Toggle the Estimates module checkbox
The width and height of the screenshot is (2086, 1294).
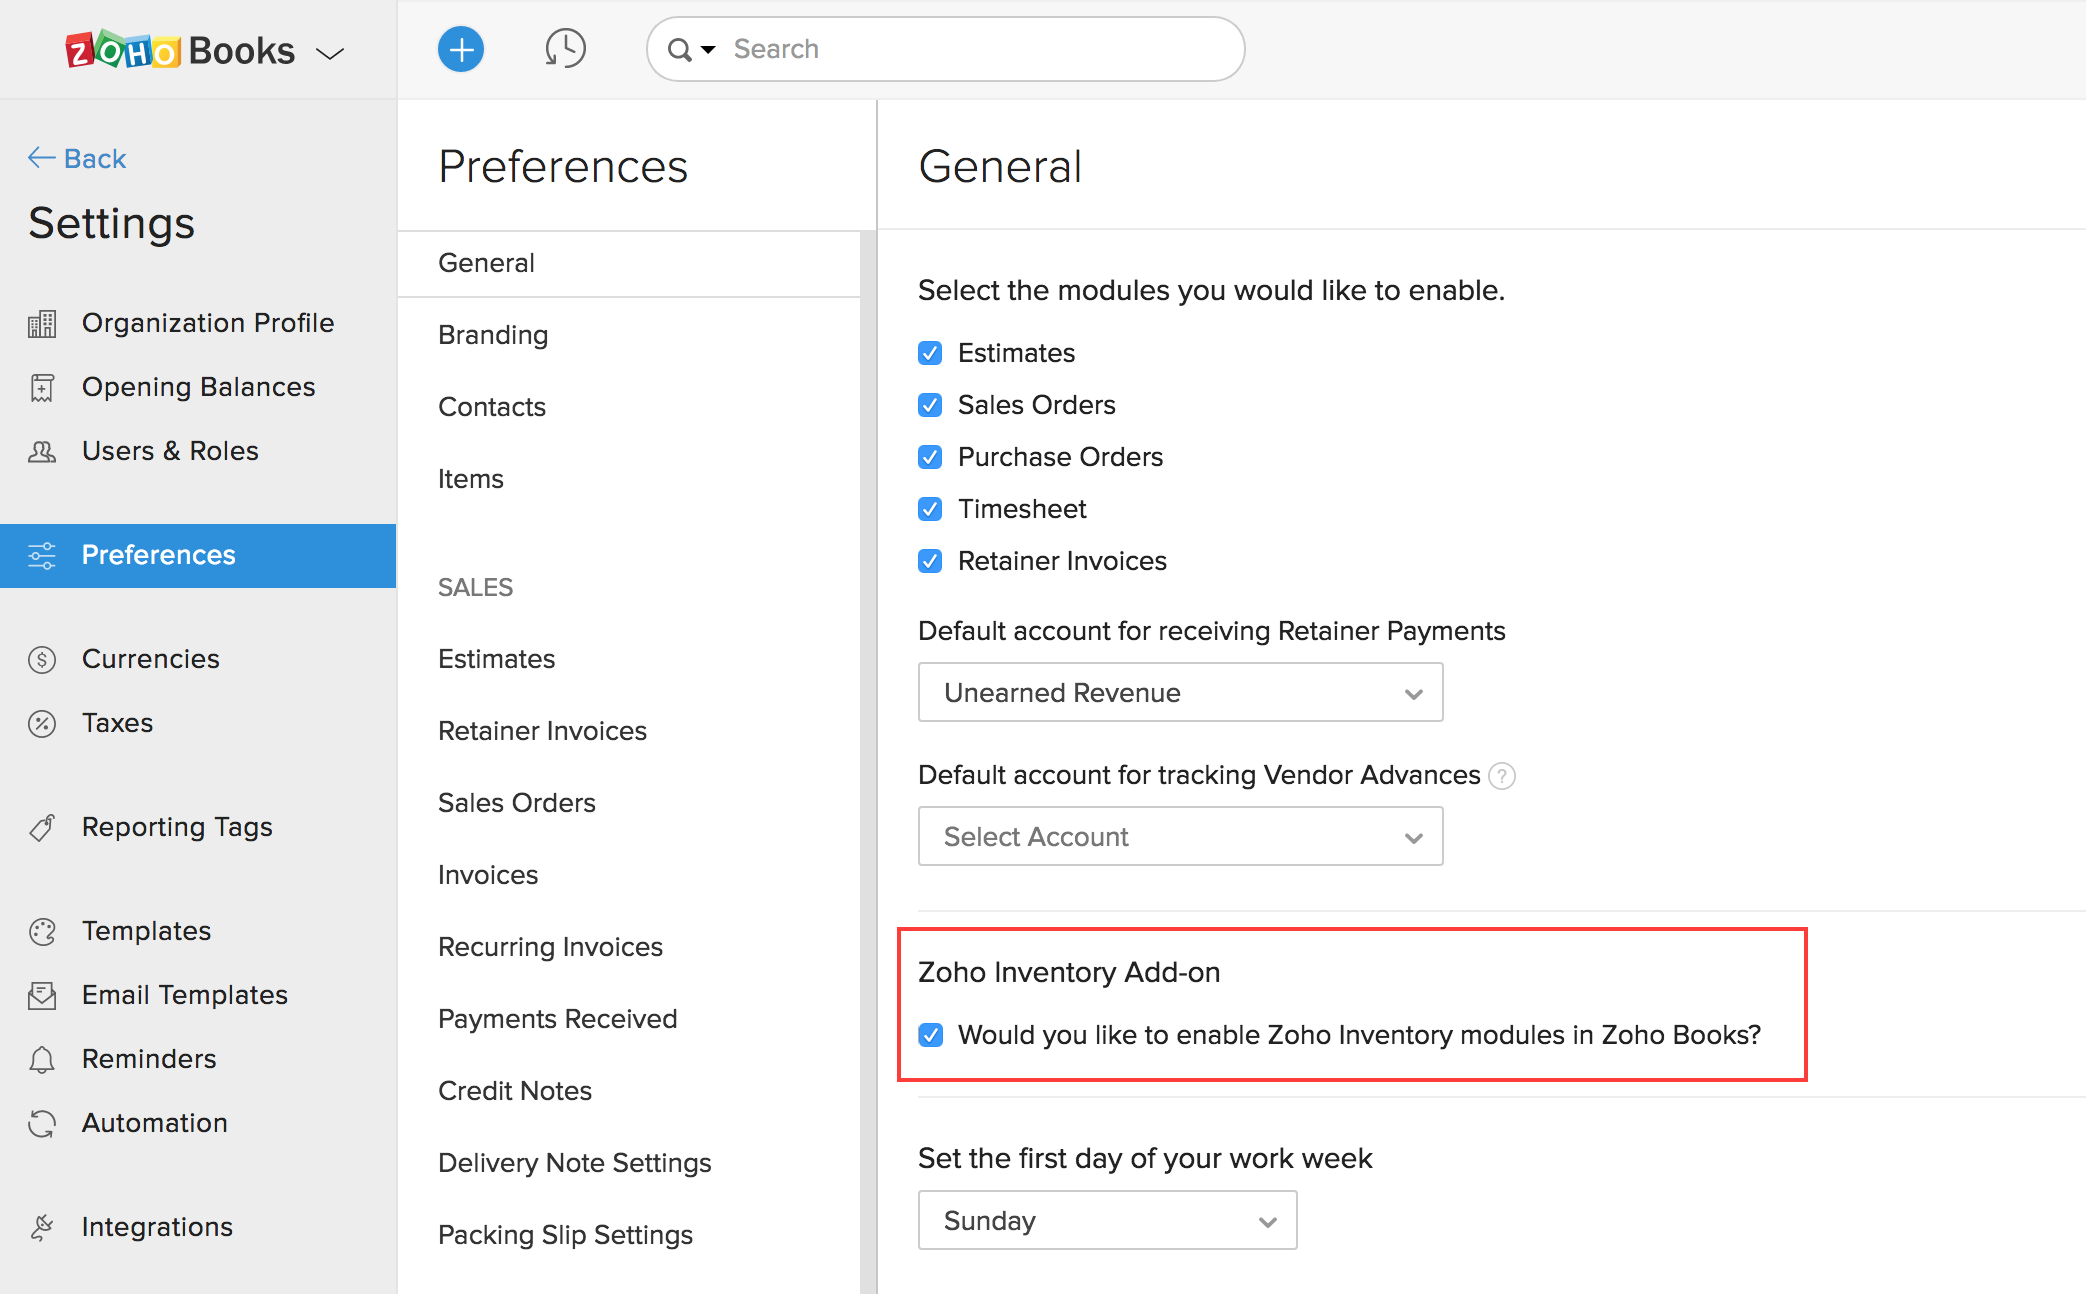(x=930, y=352)
